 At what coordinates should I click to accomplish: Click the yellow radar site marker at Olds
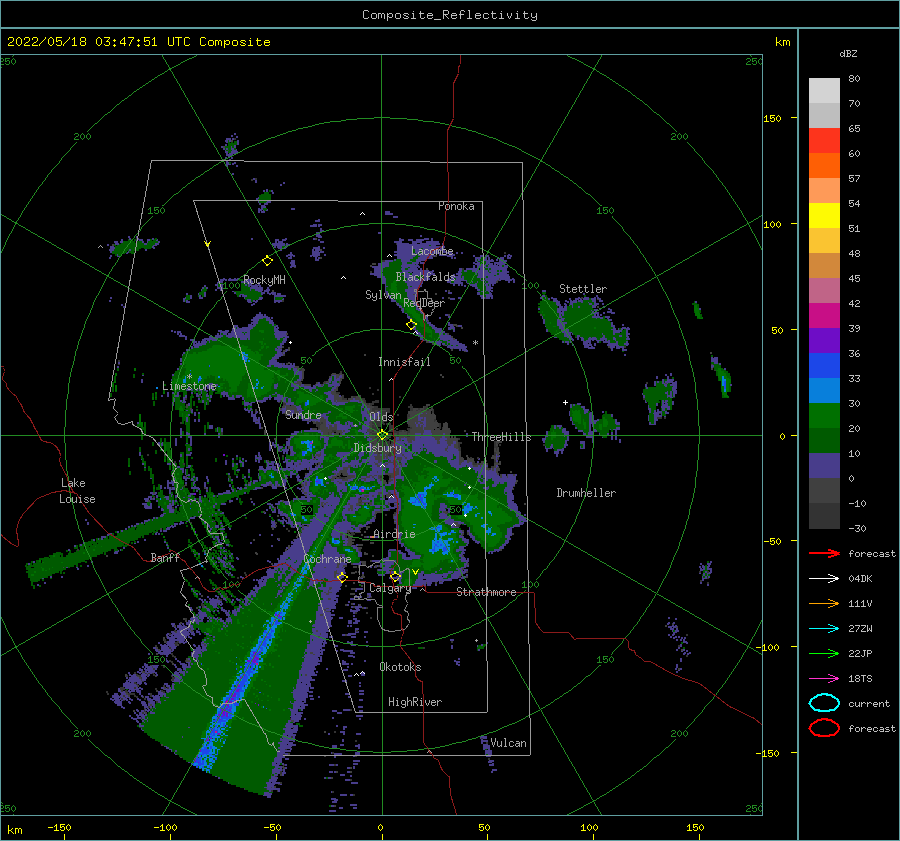(x=382, y=435)
